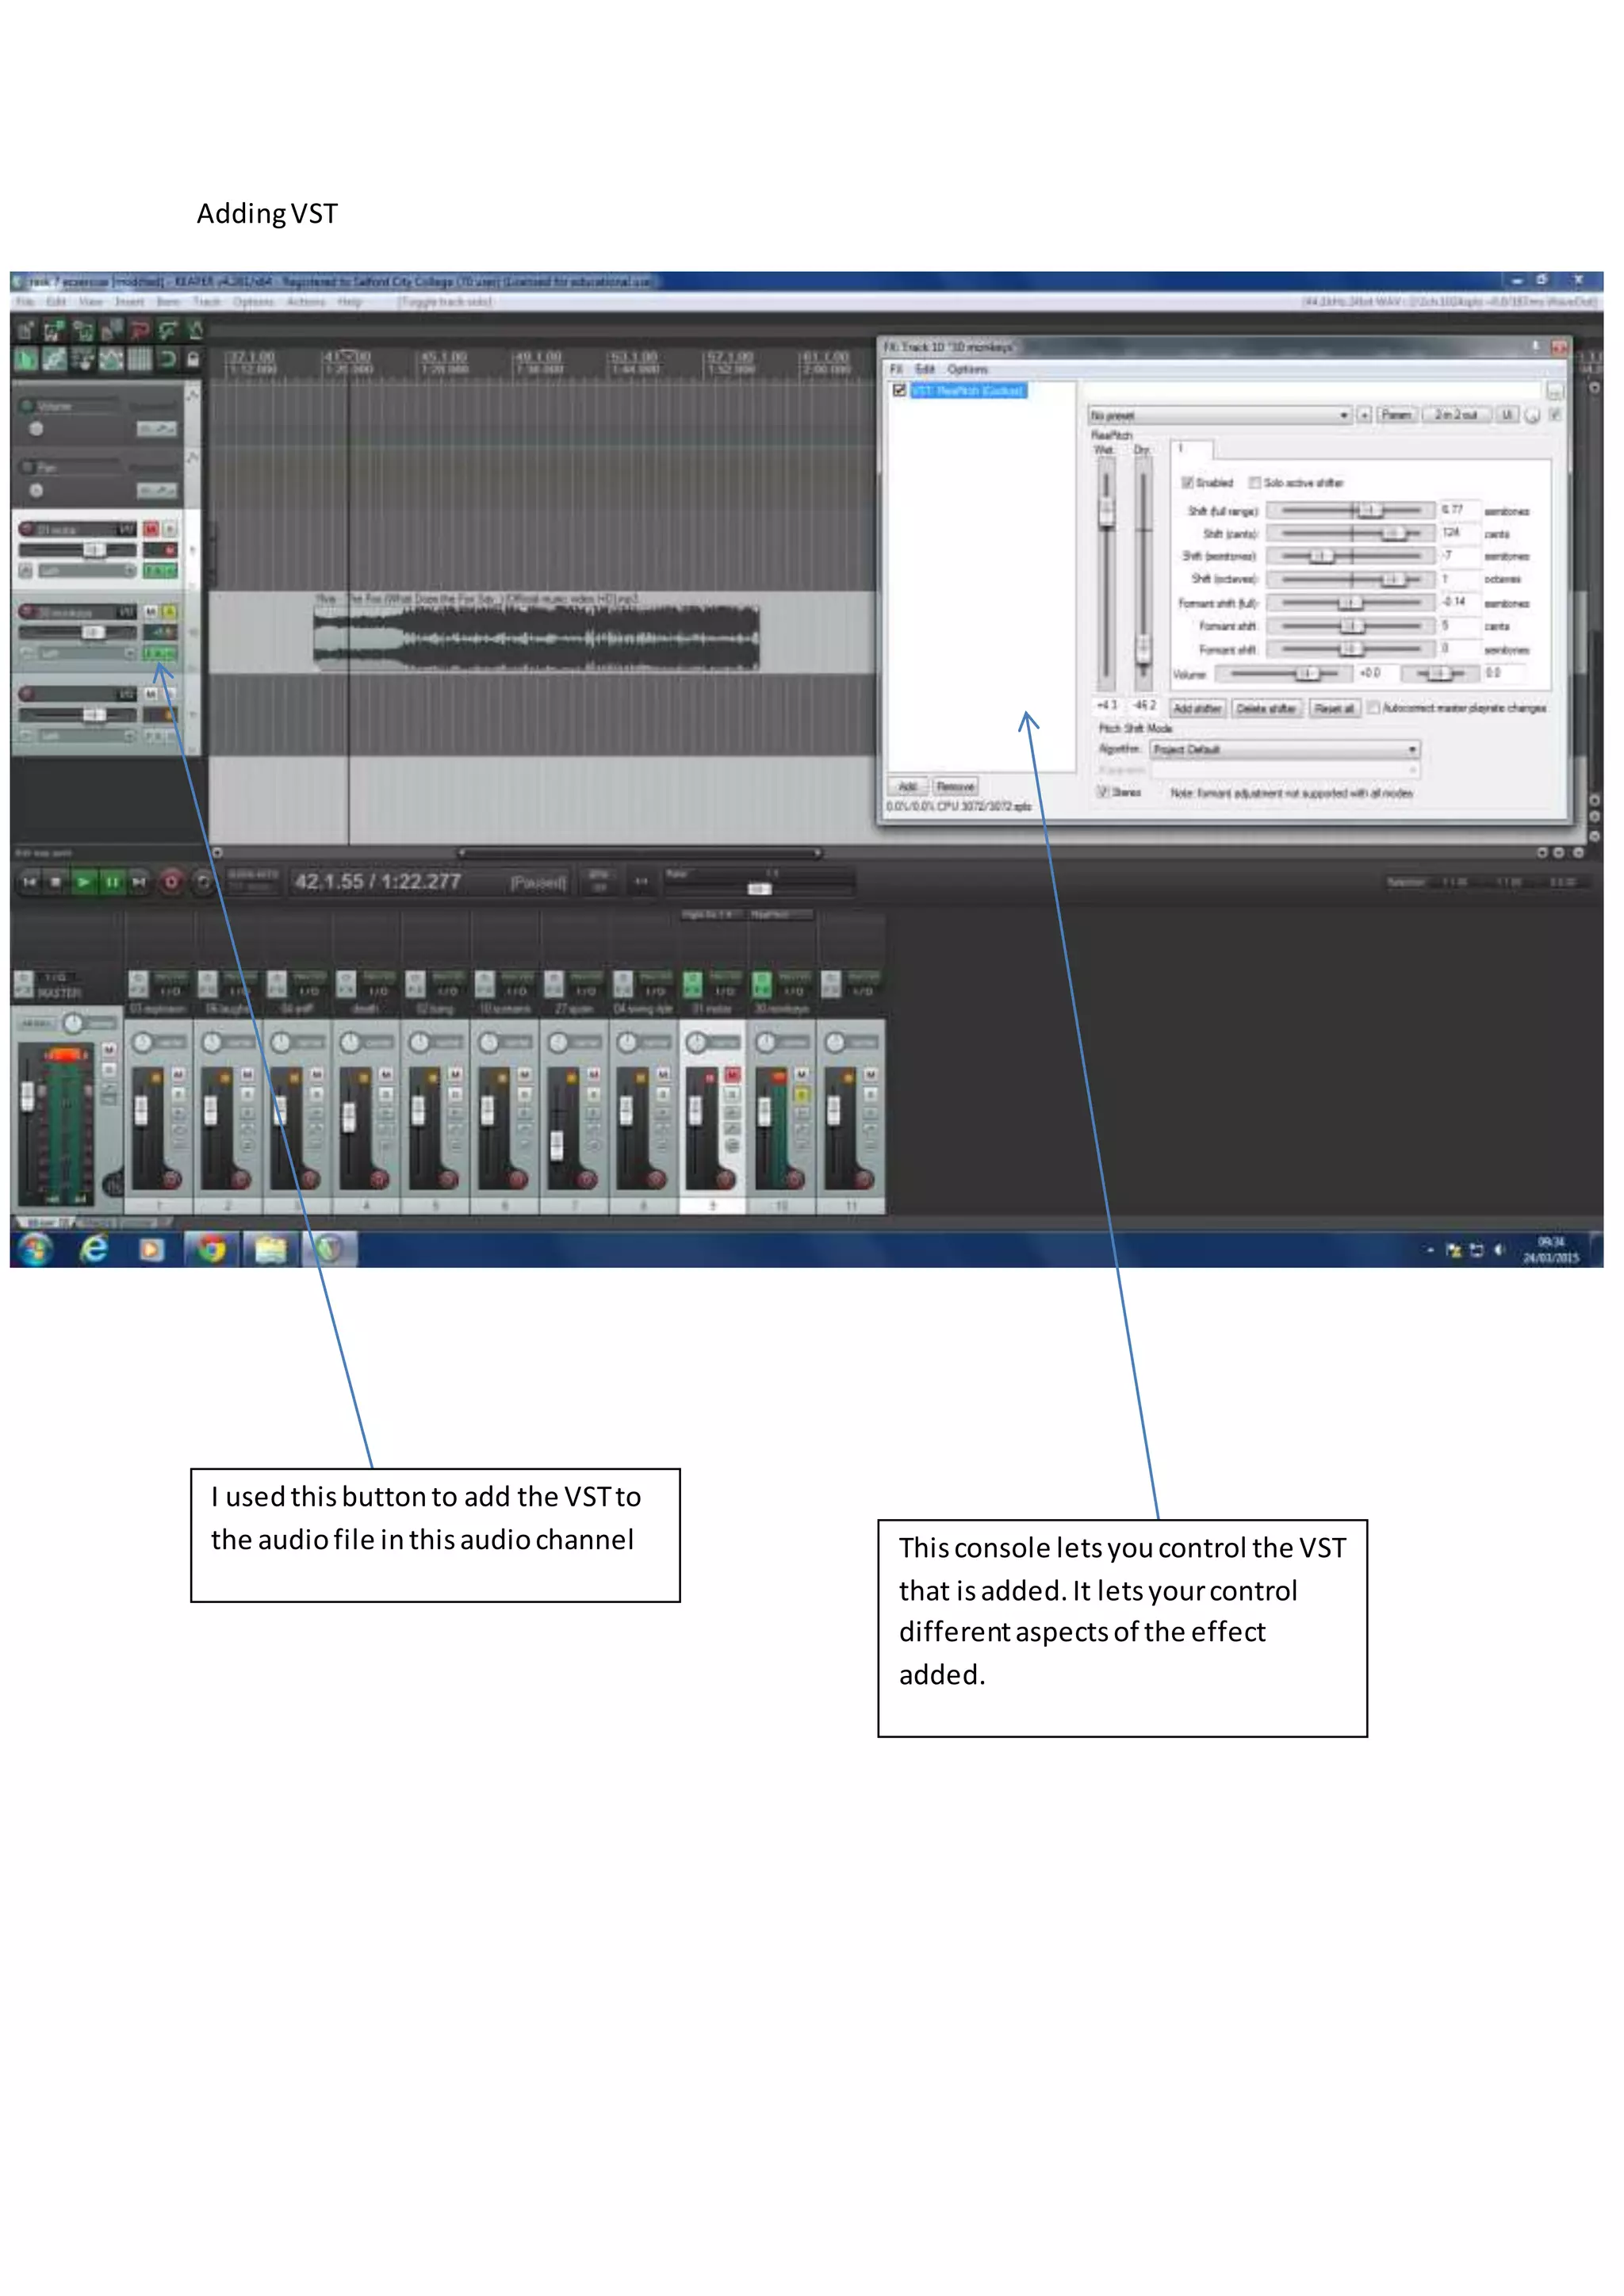This screenshot has width=1624, height=2296.
Task: Click the green FX button on mixer channel 10
Action: coord(761,984)
